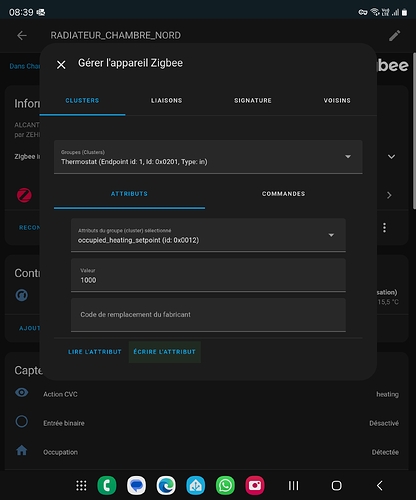This screenshot has height=500, width=416.
Task: Select the Commandes sub-tab
Action: pos(283,194)
